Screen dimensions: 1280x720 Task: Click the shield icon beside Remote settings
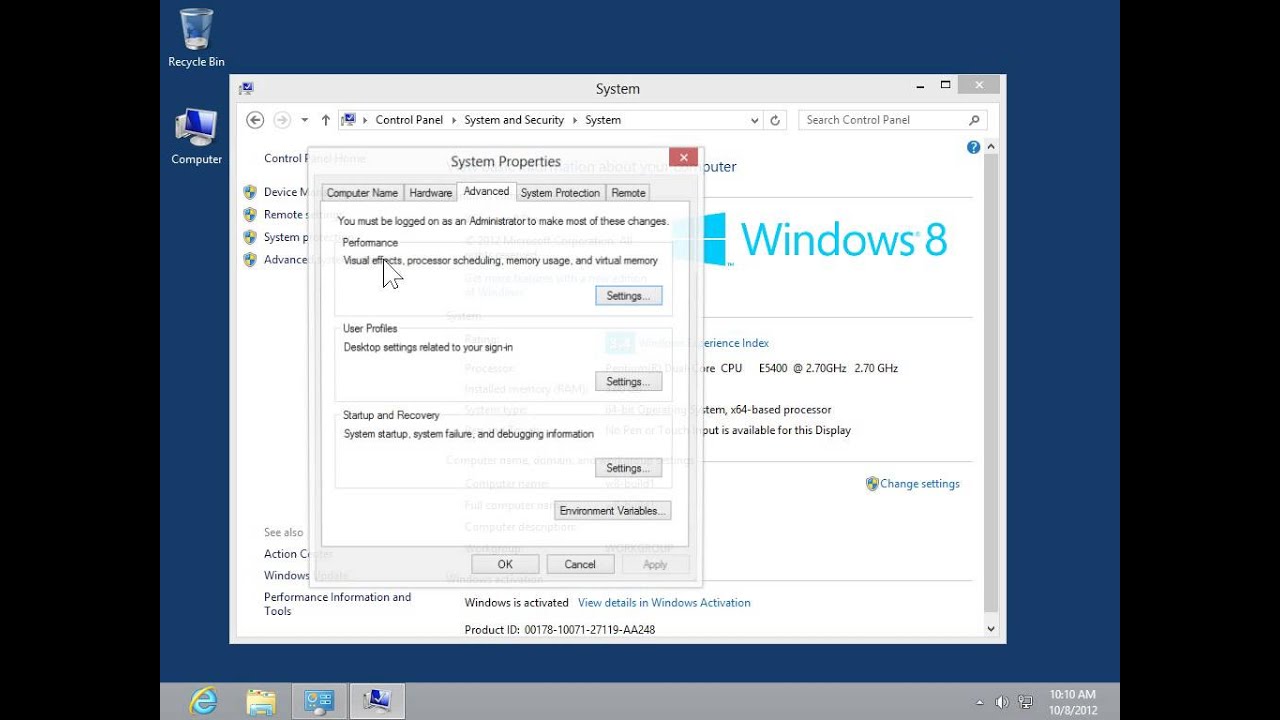pyautogui.click(x=250, y=214)
